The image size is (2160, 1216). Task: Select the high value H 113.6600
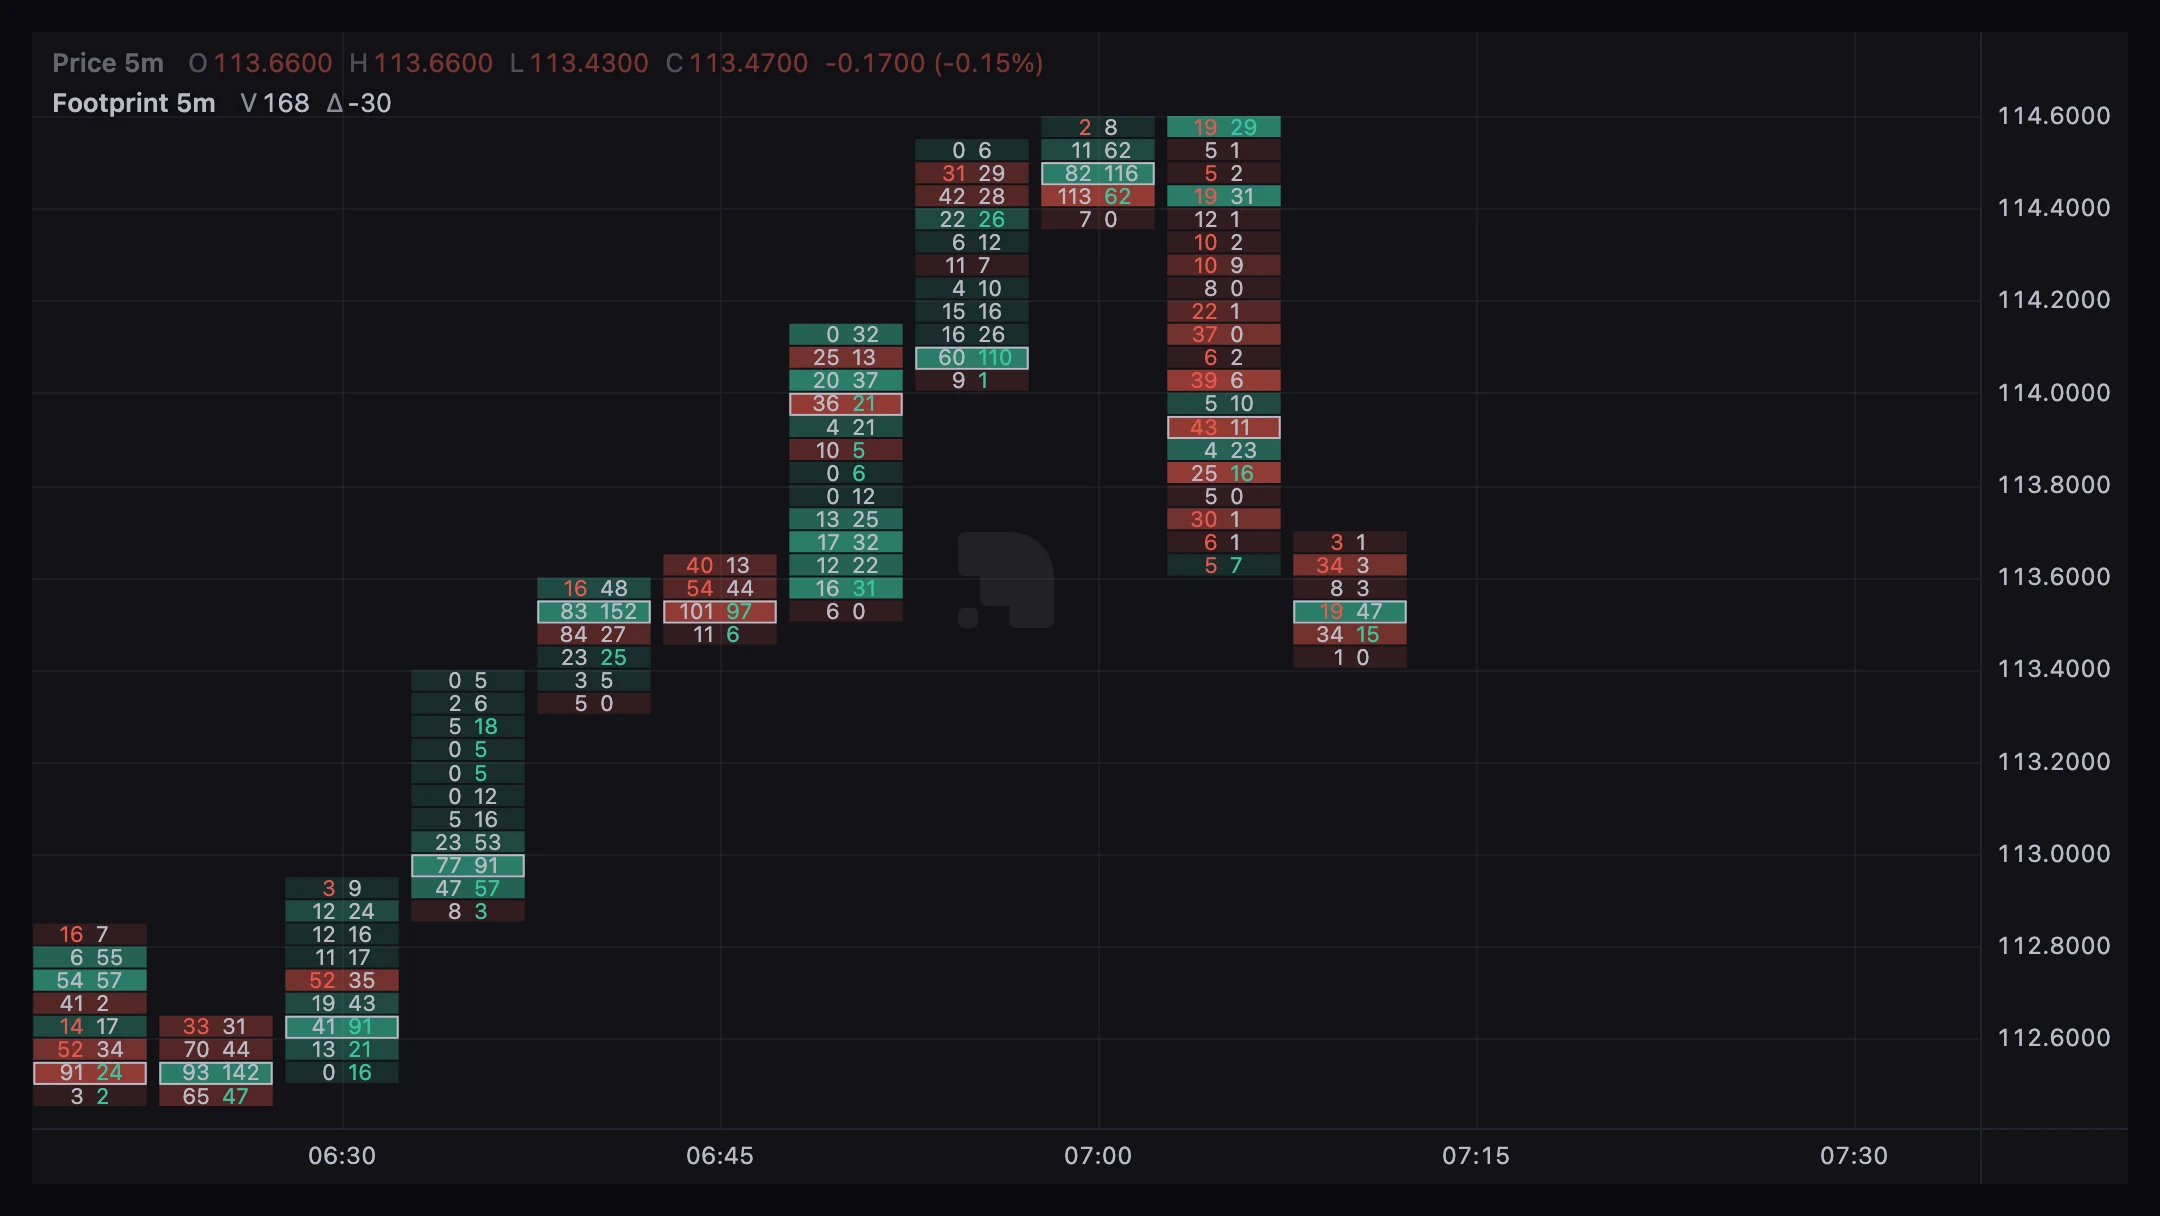click(421, 63)
